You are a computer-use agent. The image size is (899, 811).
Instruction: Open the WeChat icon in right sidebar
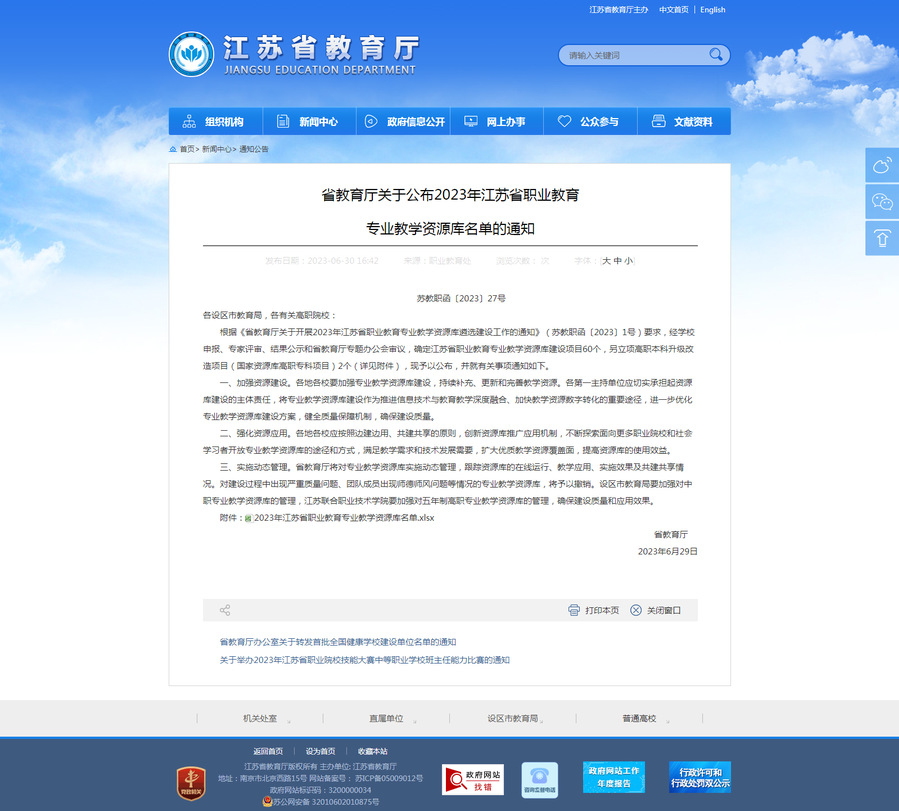pyautogui.click(x=882, y=201)
